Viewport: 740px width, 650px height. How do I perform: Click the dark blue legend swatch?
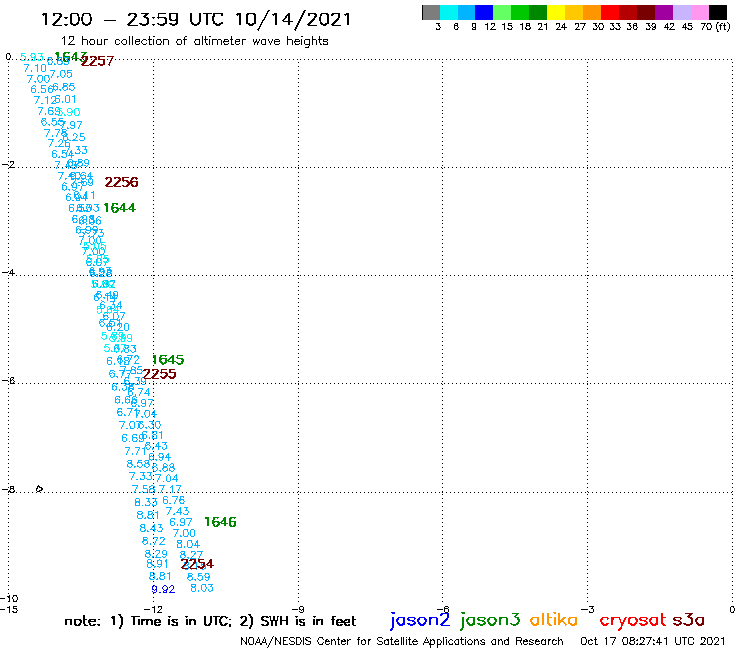click(484, 12)
